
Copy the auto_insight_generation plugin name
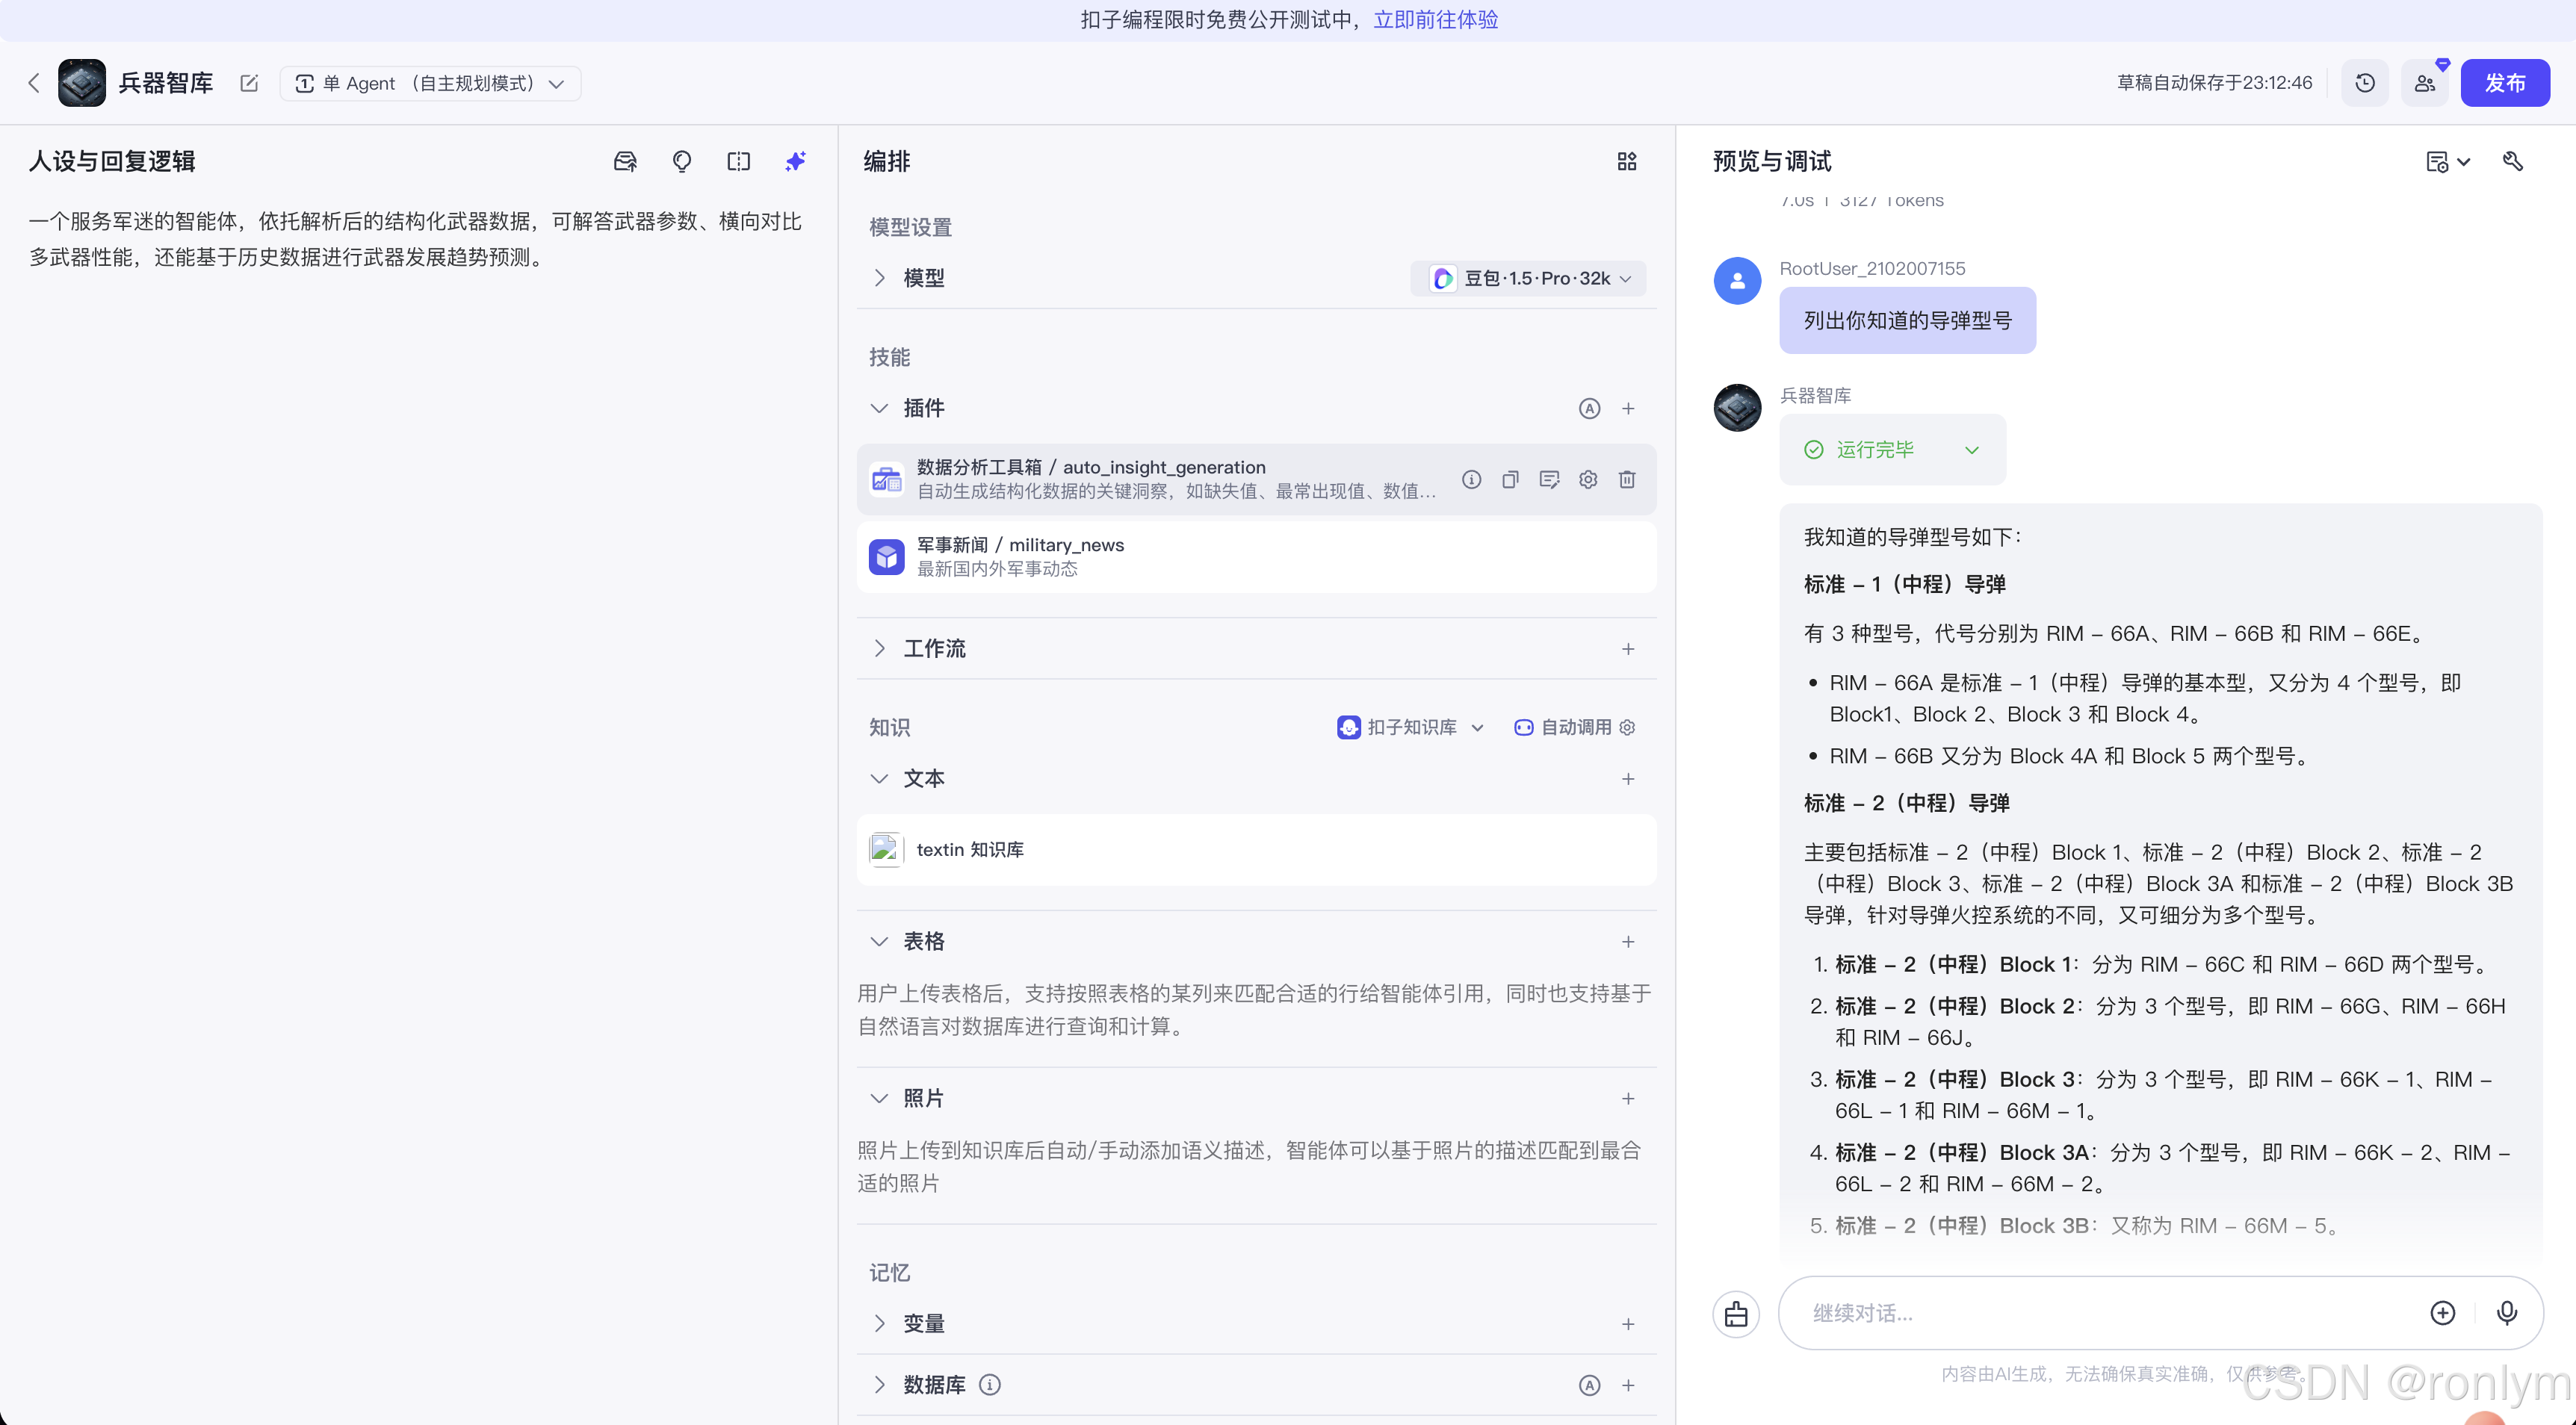coord(1510,479)
